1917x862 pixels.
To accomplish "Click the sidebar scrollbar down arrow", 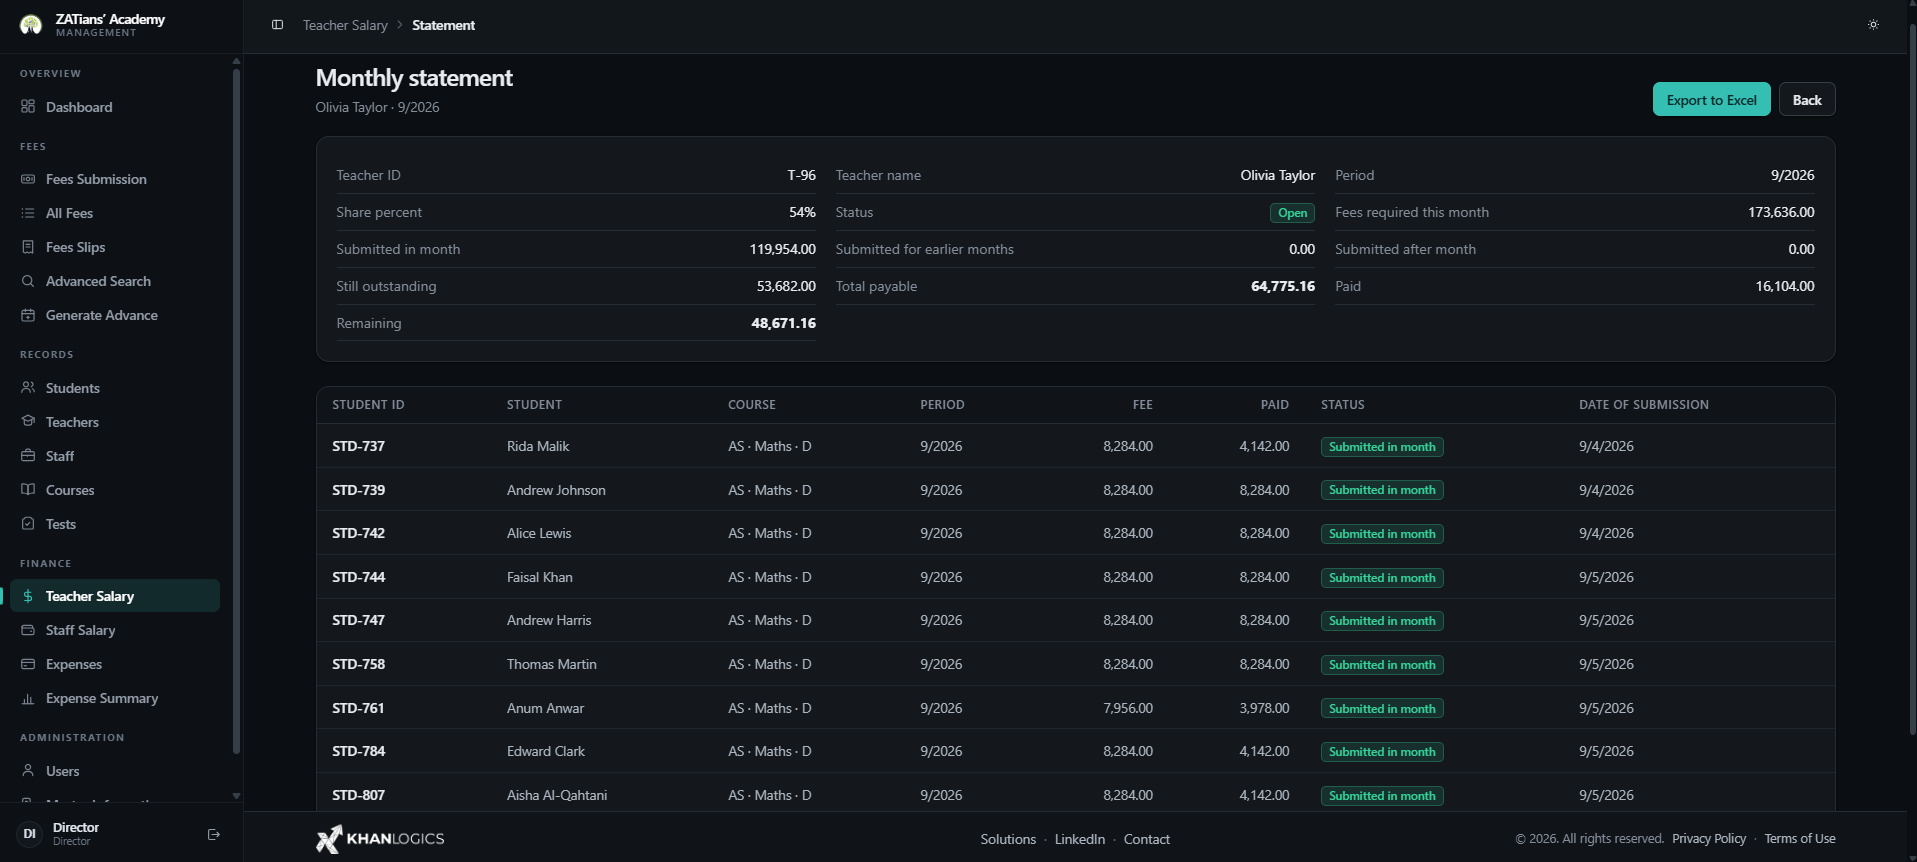I will 236,796.
